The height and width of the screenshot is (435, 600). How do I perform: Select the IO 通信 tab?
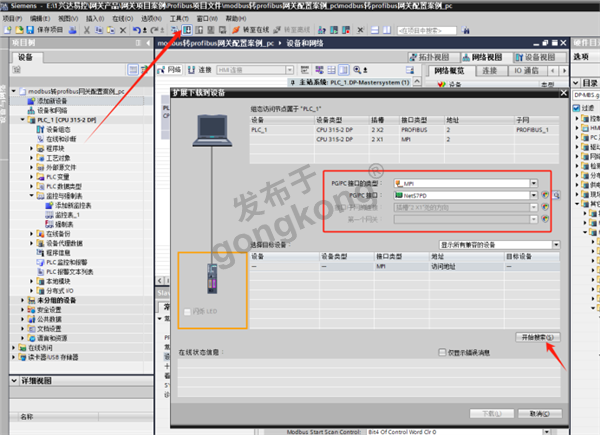pyautogui.click(x=527, y=71)
